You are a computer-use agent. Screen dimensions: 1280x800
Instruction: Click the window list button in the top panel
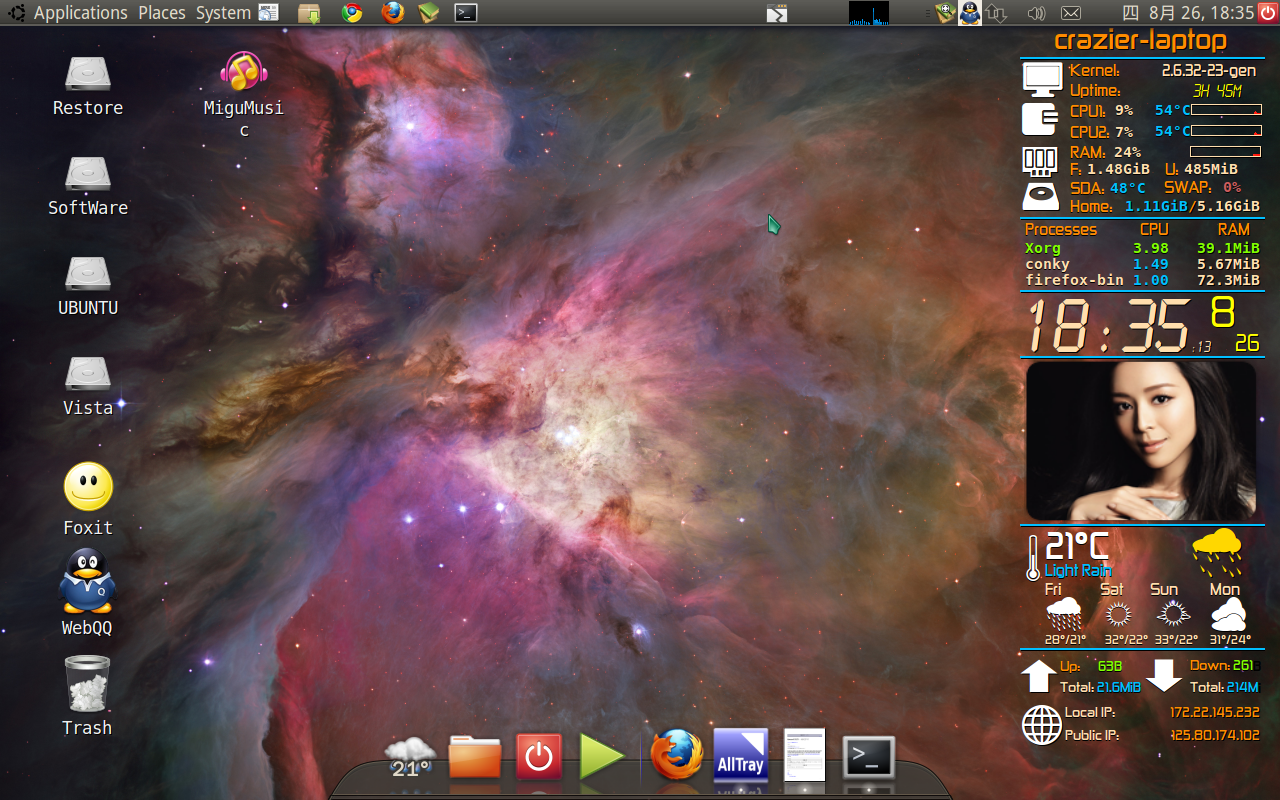777,13
